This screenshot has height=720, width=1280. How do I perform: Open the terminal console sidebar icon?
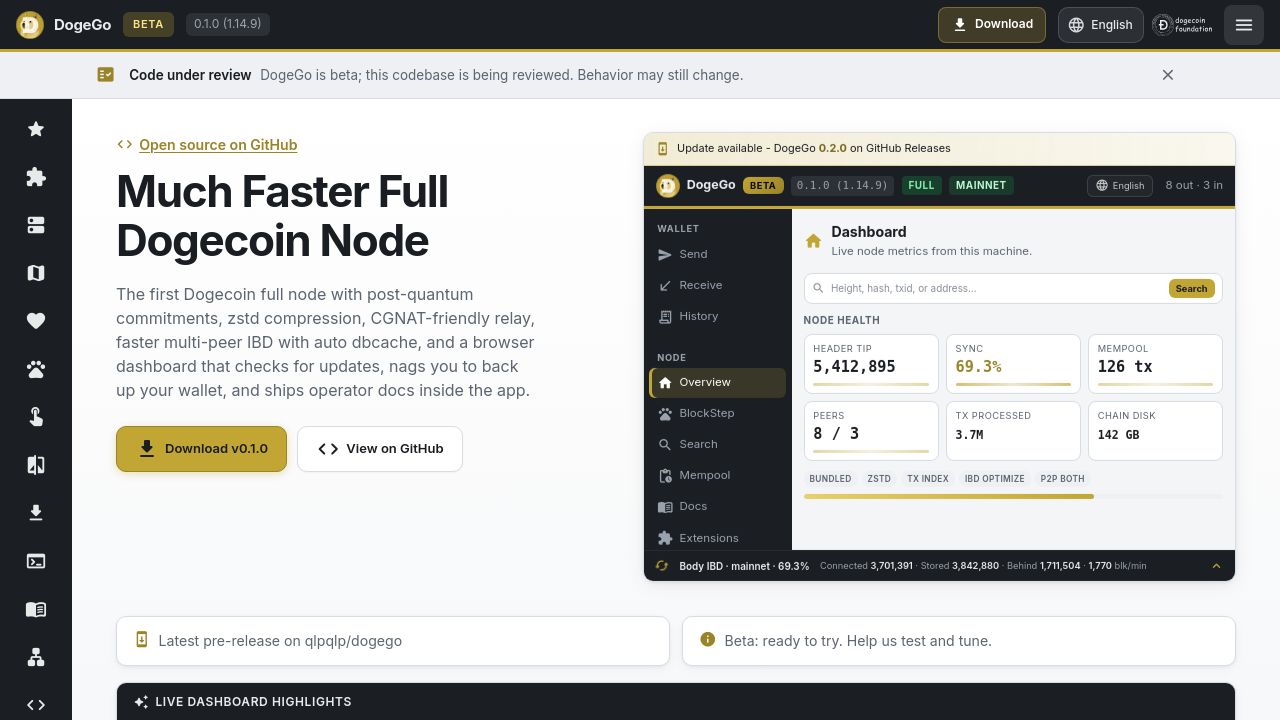(x=36, y=561)
